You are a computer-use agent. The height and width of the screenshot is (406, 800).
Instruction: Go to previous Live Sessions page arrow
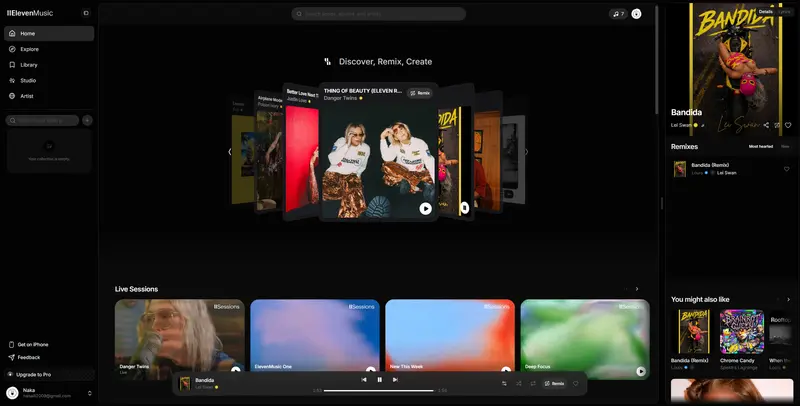tap(626, 289)
